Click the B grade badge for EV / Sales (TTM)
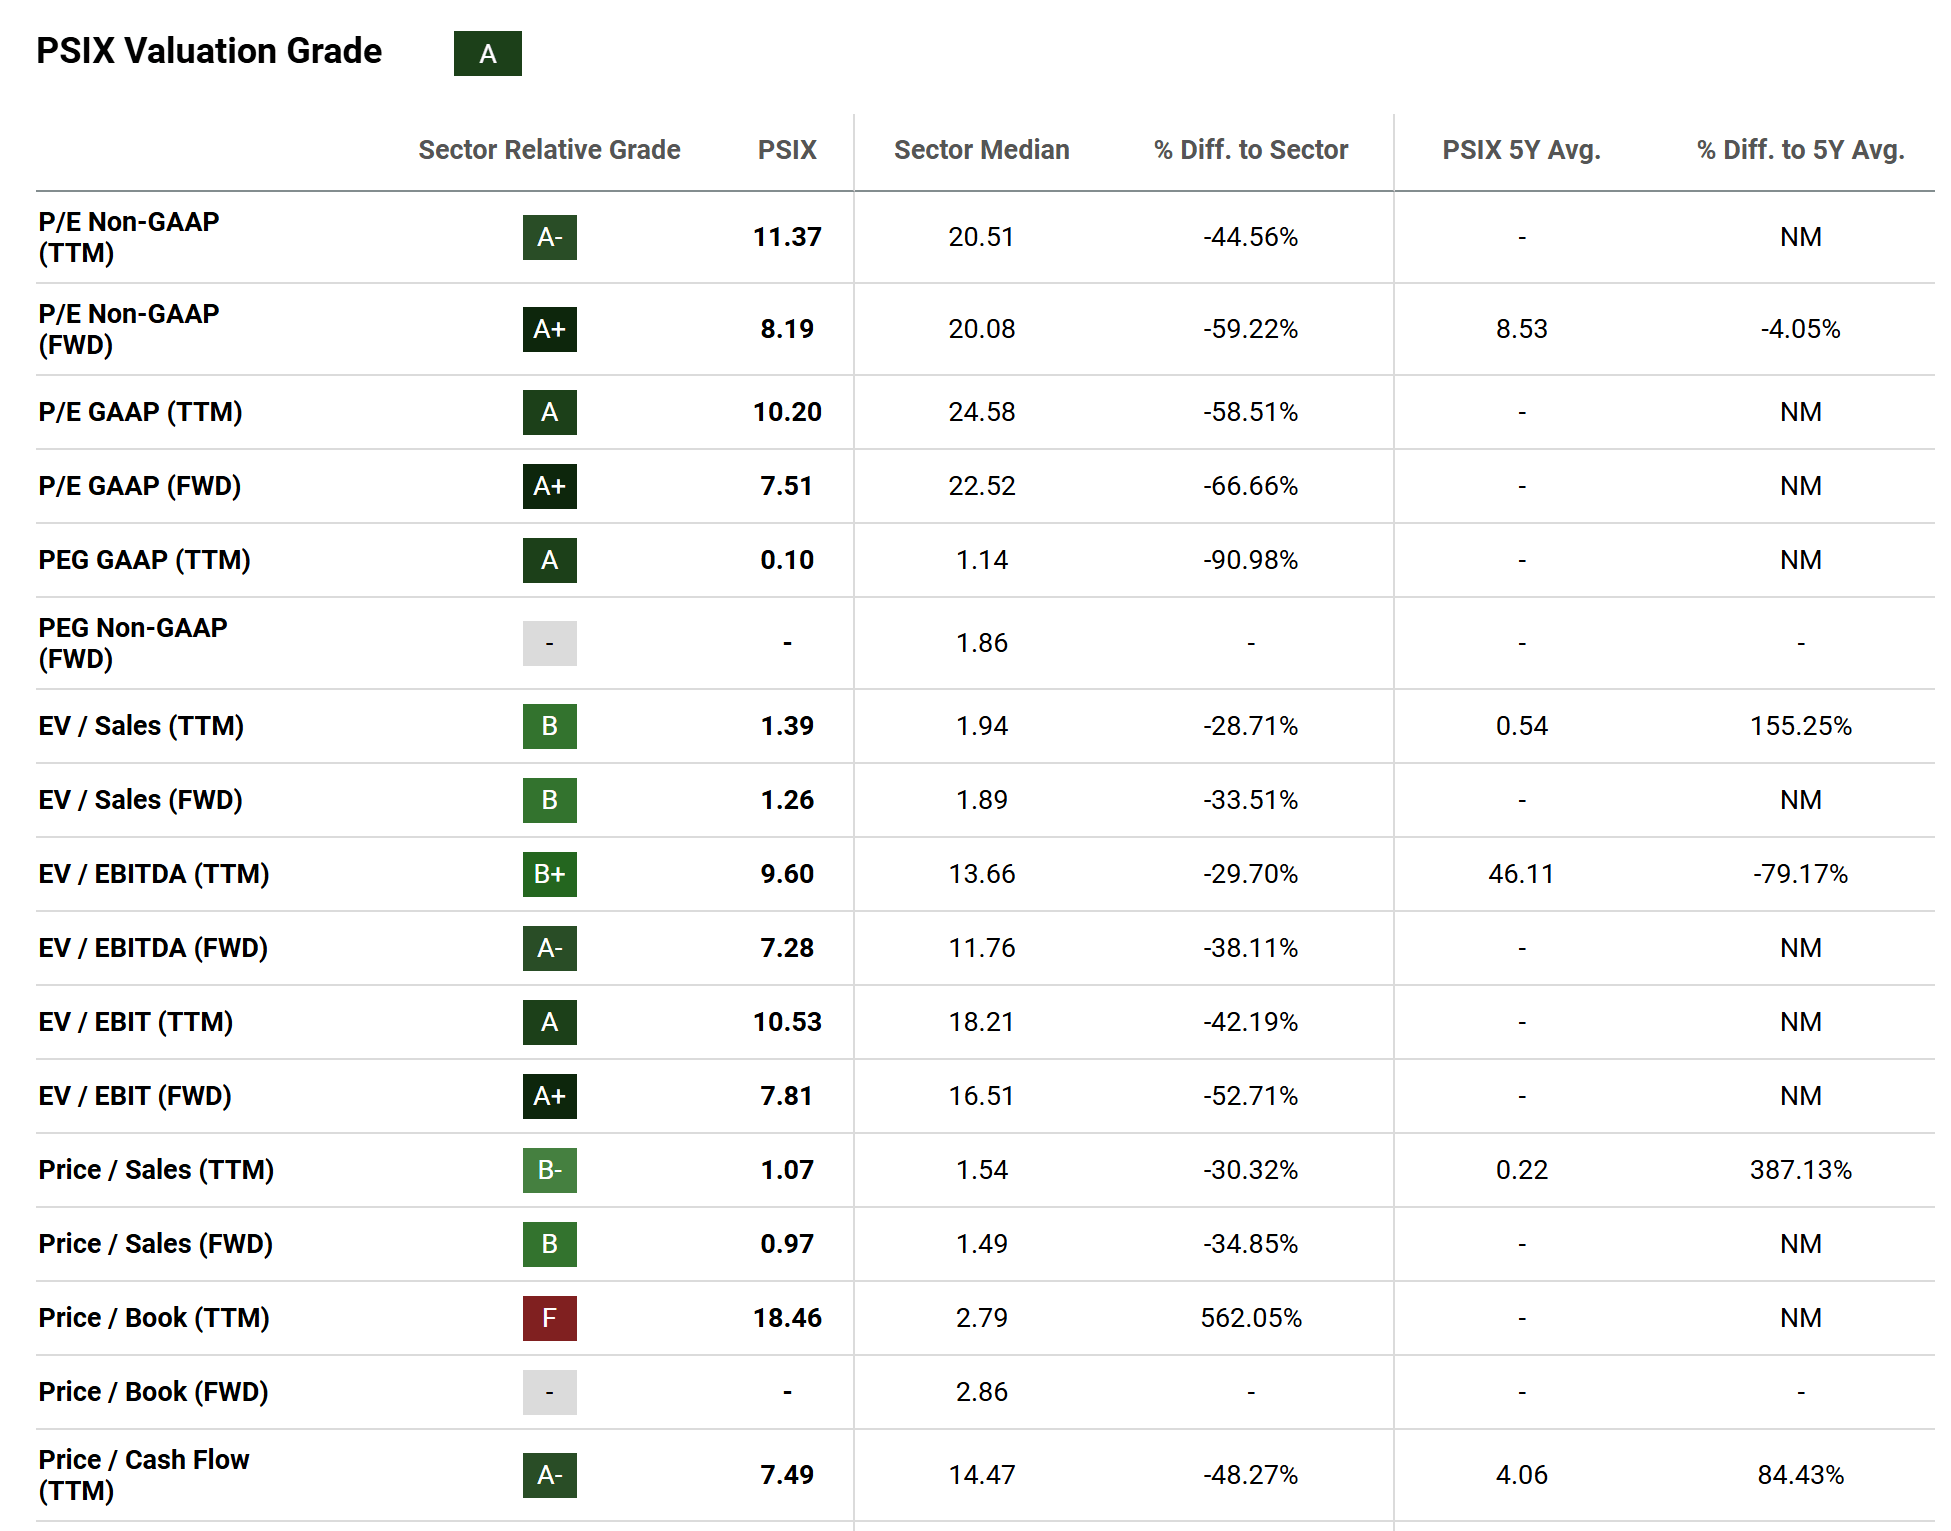 549,726
